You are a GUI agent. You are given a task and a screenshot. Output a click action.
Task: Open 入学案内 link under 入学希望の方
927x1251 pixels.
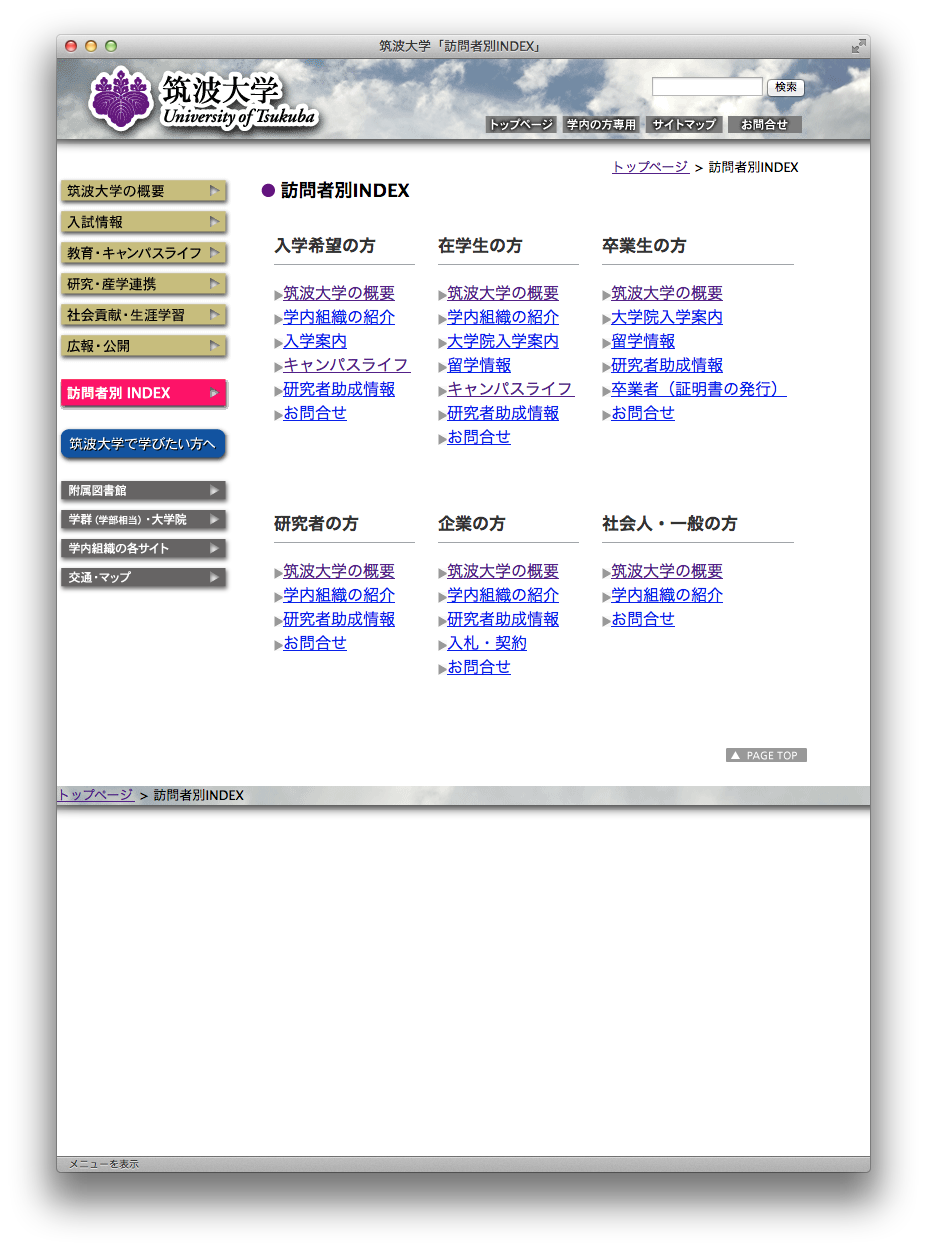pyautogui.click(x=315, y=341)
